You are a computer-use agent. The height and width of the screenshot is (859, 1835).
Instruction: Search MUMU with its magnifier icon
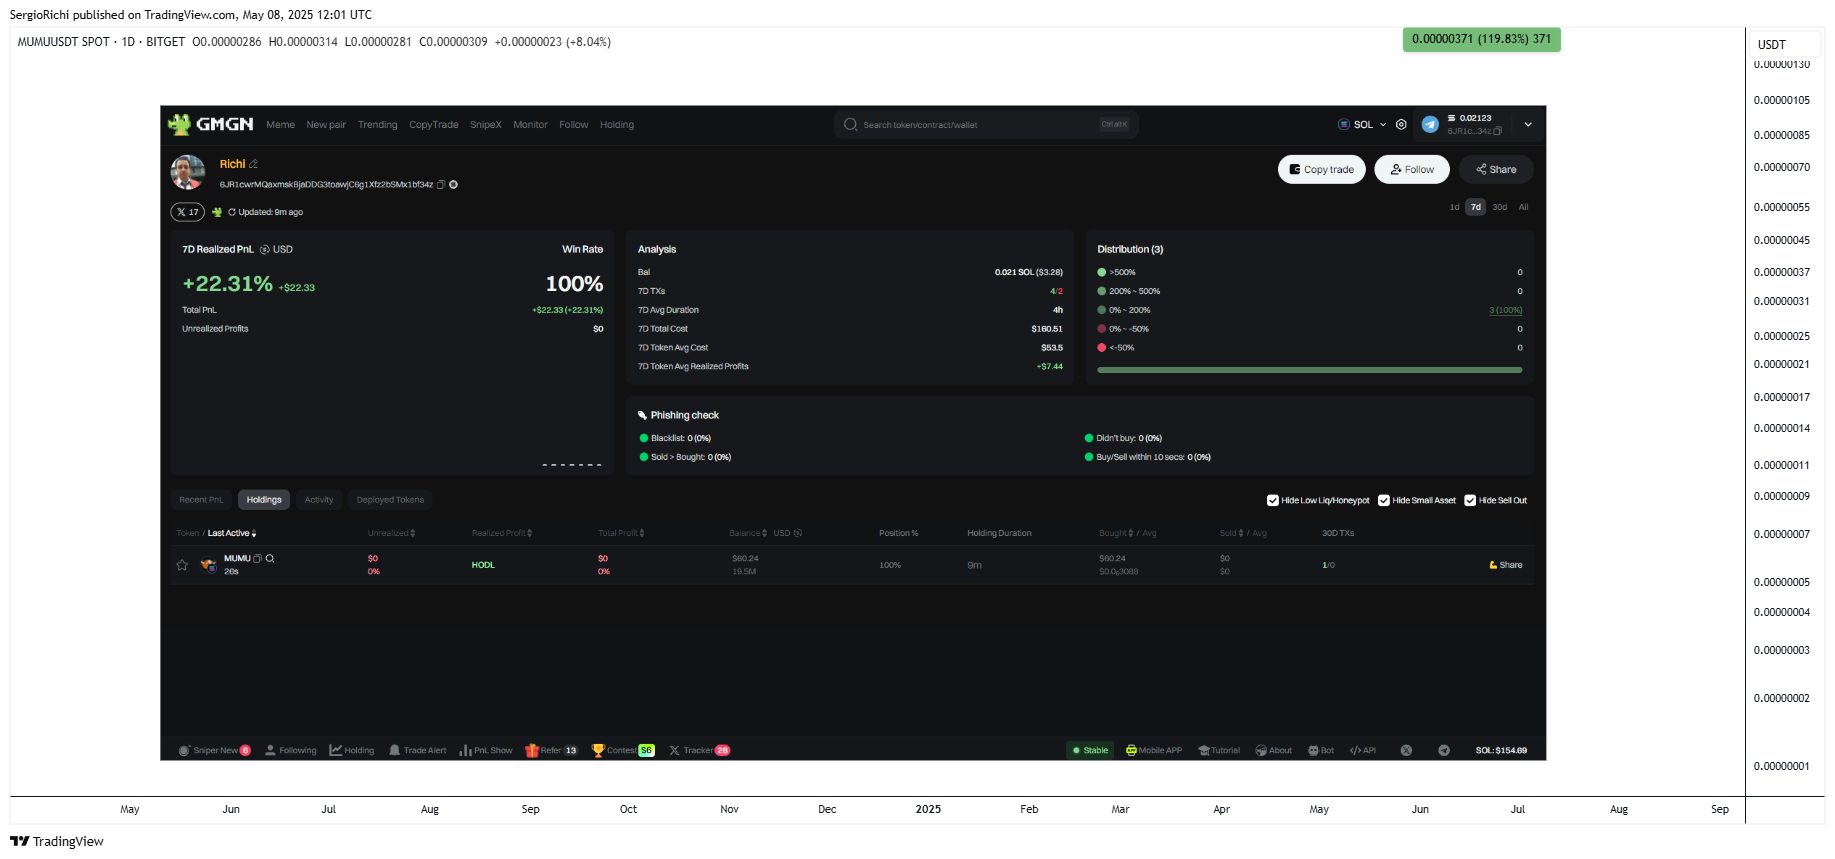pos(270,559)
